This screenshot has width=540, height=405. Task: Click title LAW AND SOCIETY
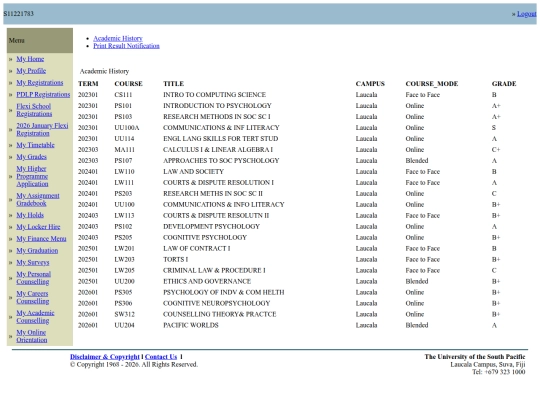point(194,172)
